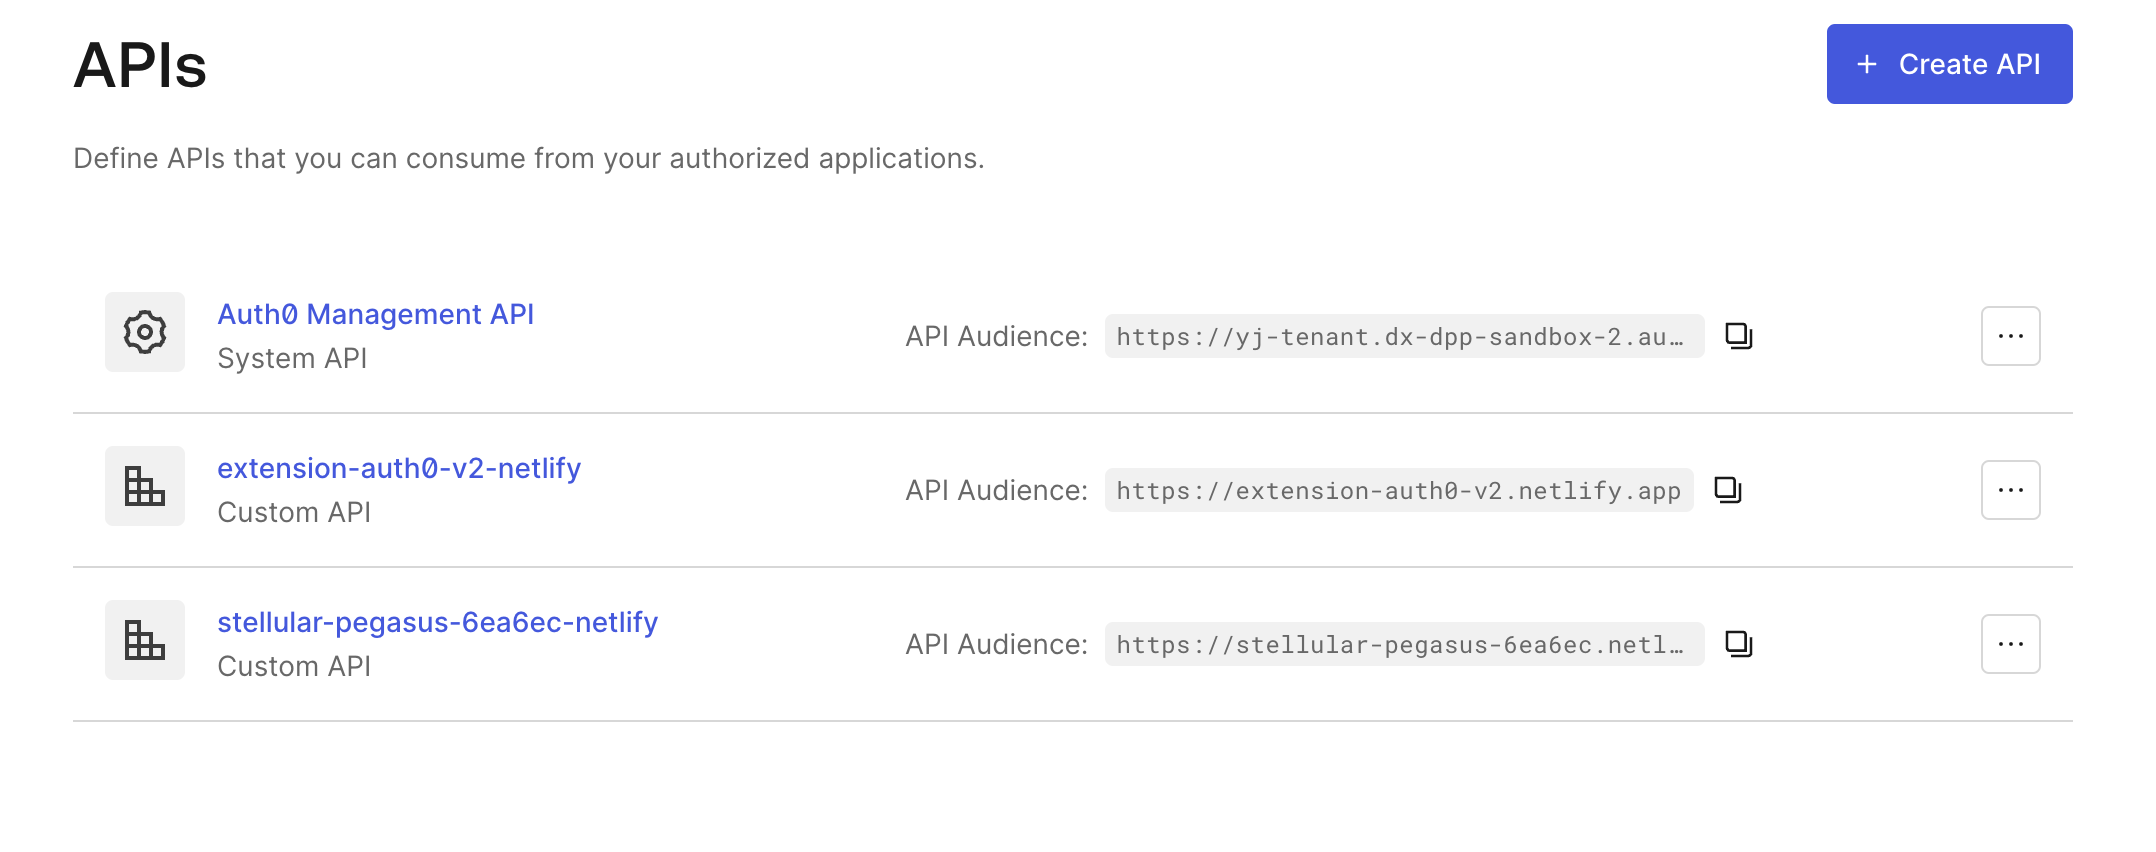Open more options for Auth0 Management API
The height and width of the screenshot is (852, 2156).
(x=2011, y=336)
